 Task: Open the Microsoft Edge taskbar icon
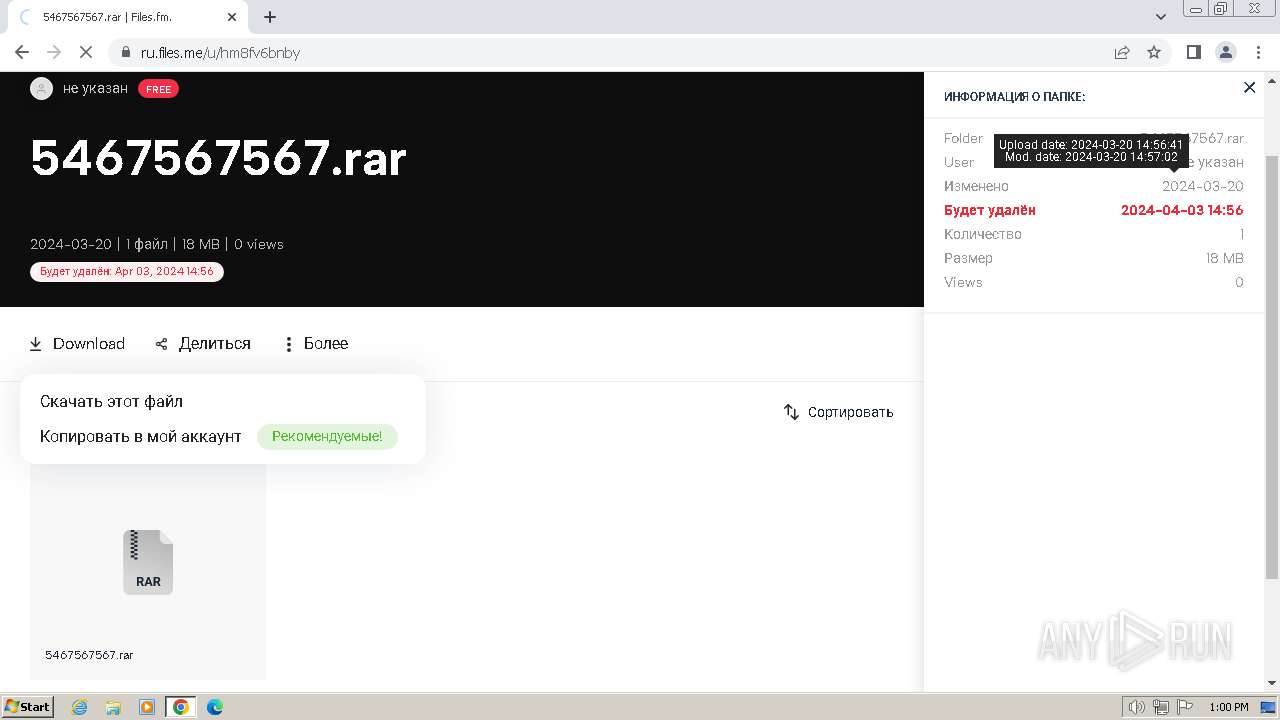tap(214, 707)
